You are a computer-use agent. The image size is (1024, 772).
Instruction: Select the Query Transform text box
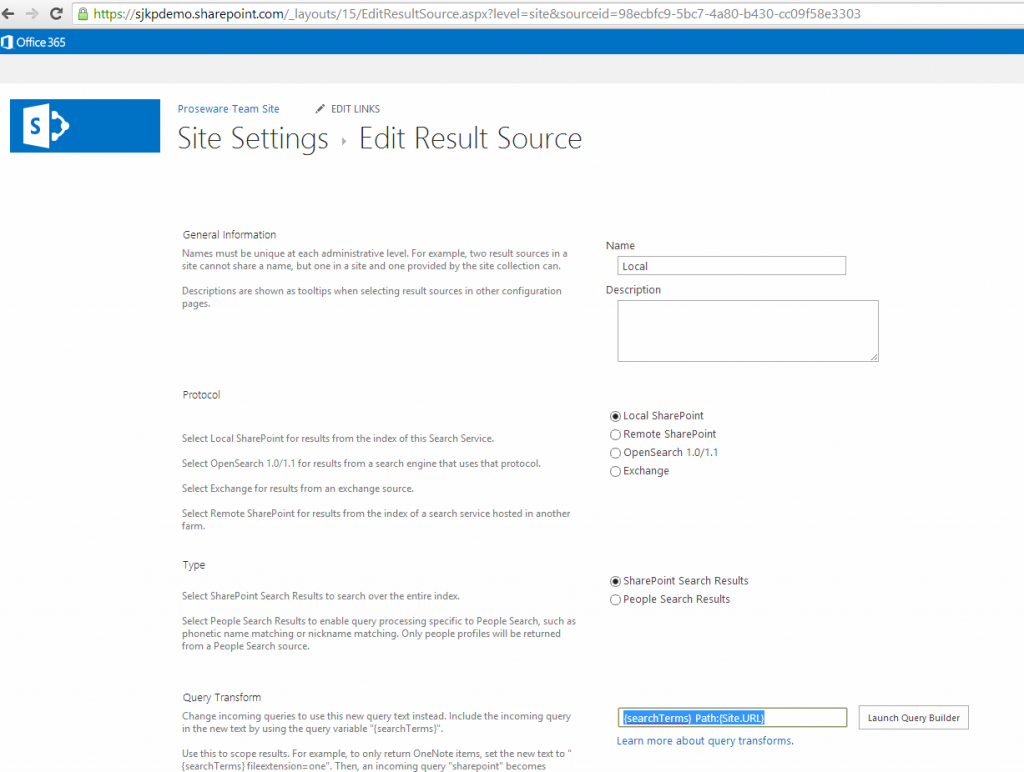732,717
